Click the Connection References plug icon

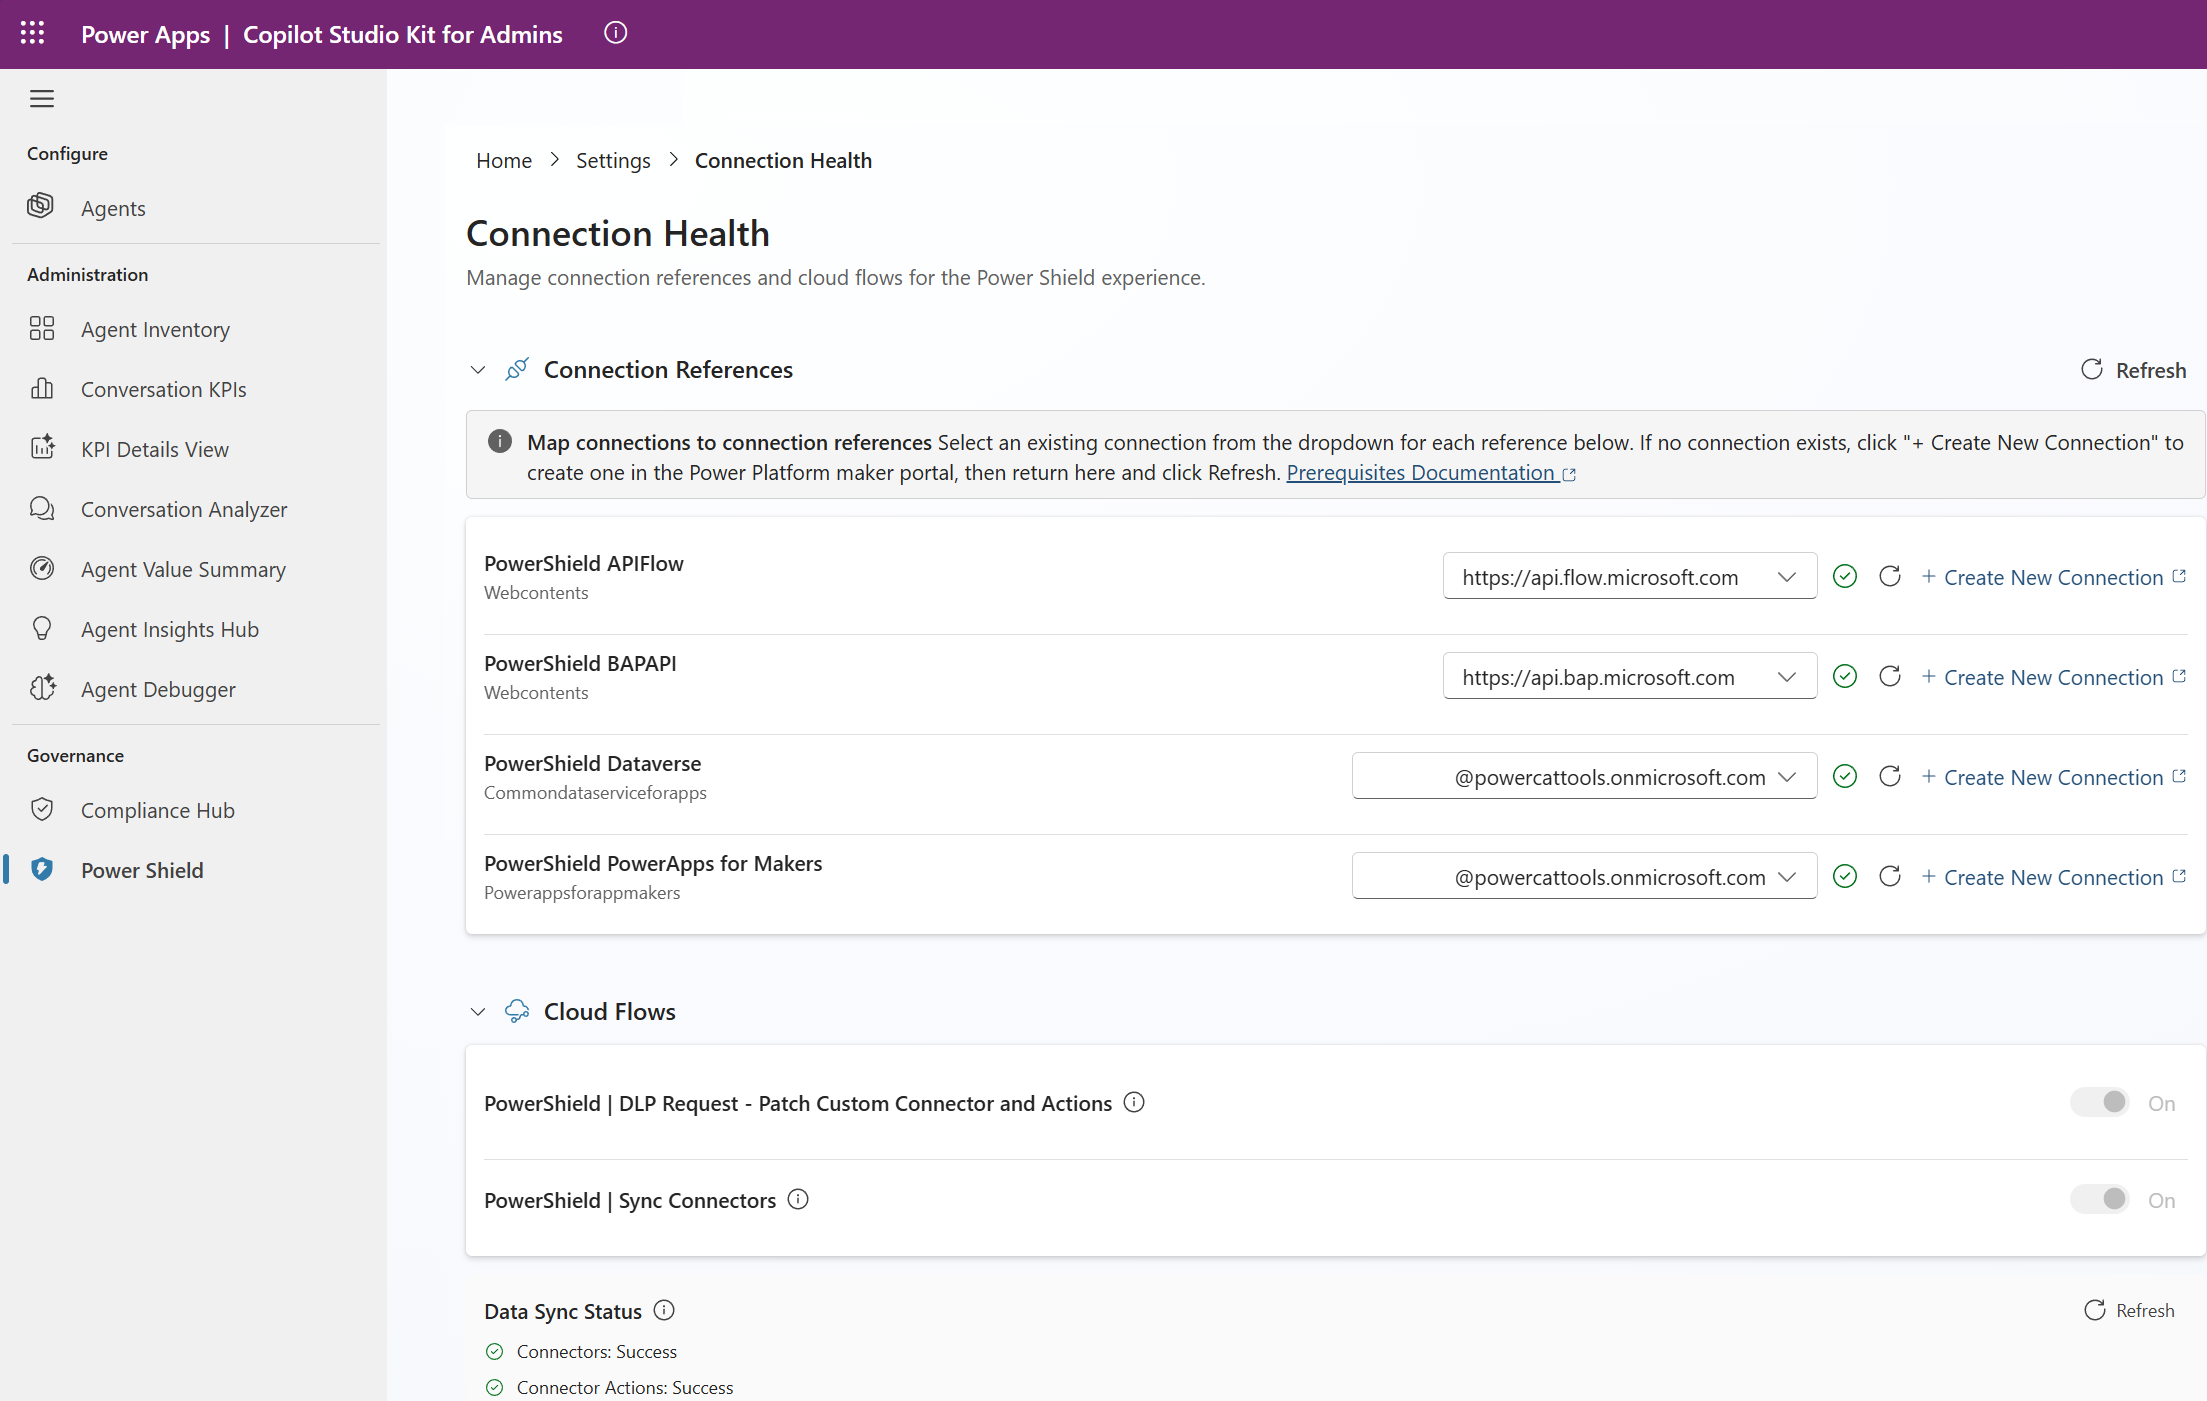pyautogui.click(x=517, y=369)
